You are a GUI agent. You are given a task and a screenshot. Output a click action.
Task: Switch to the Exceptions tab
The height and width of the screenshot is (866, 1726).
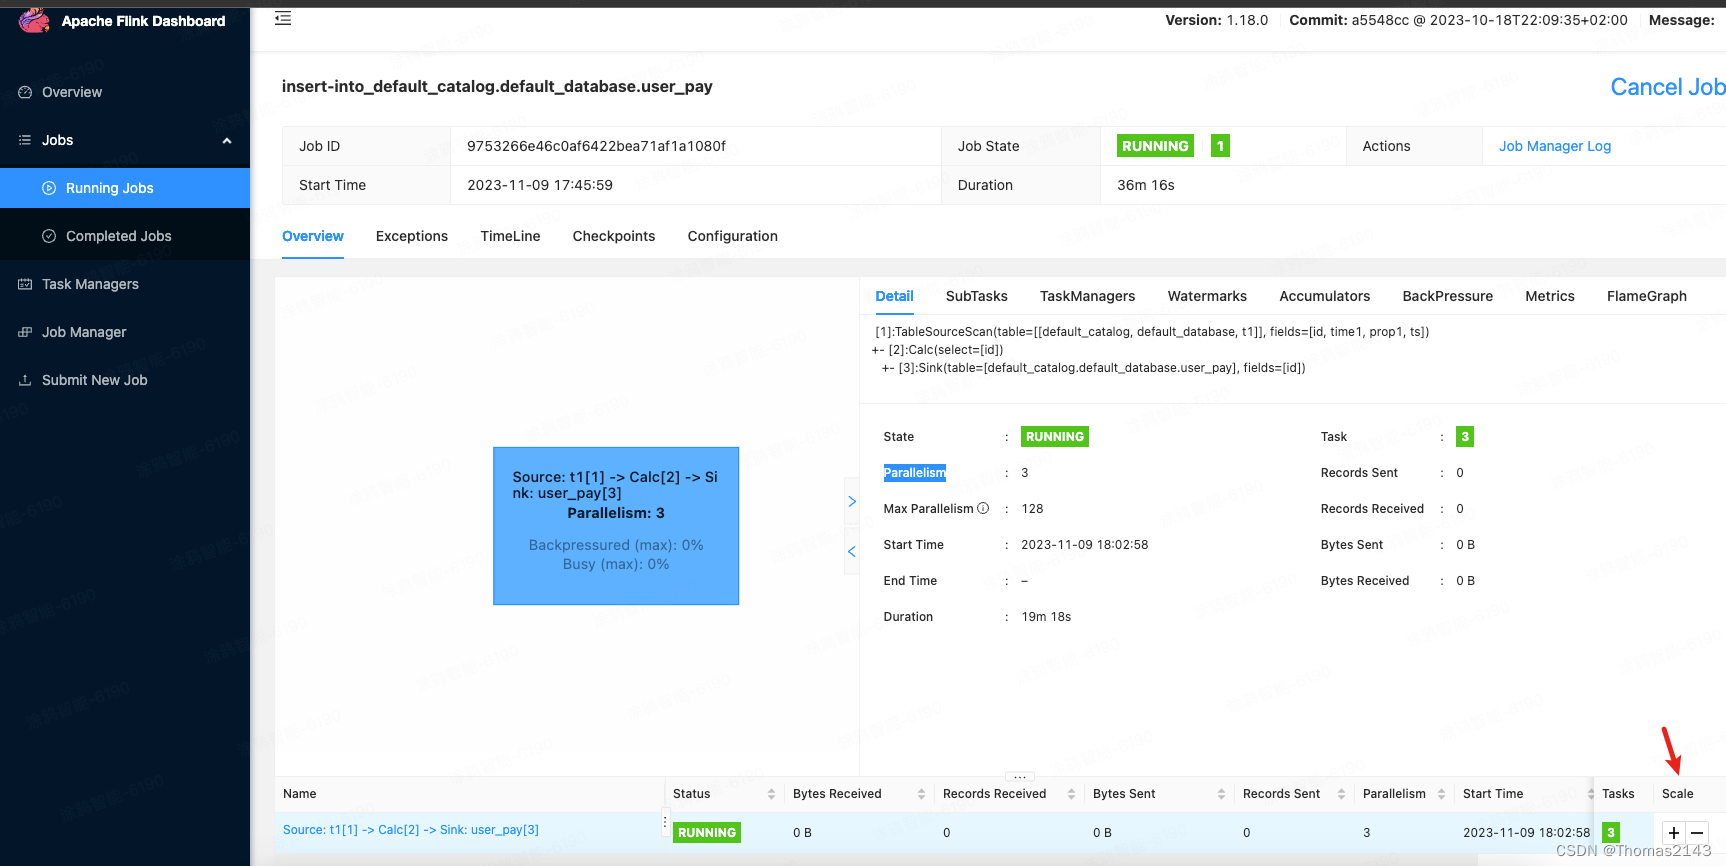[x=412, y=236]
